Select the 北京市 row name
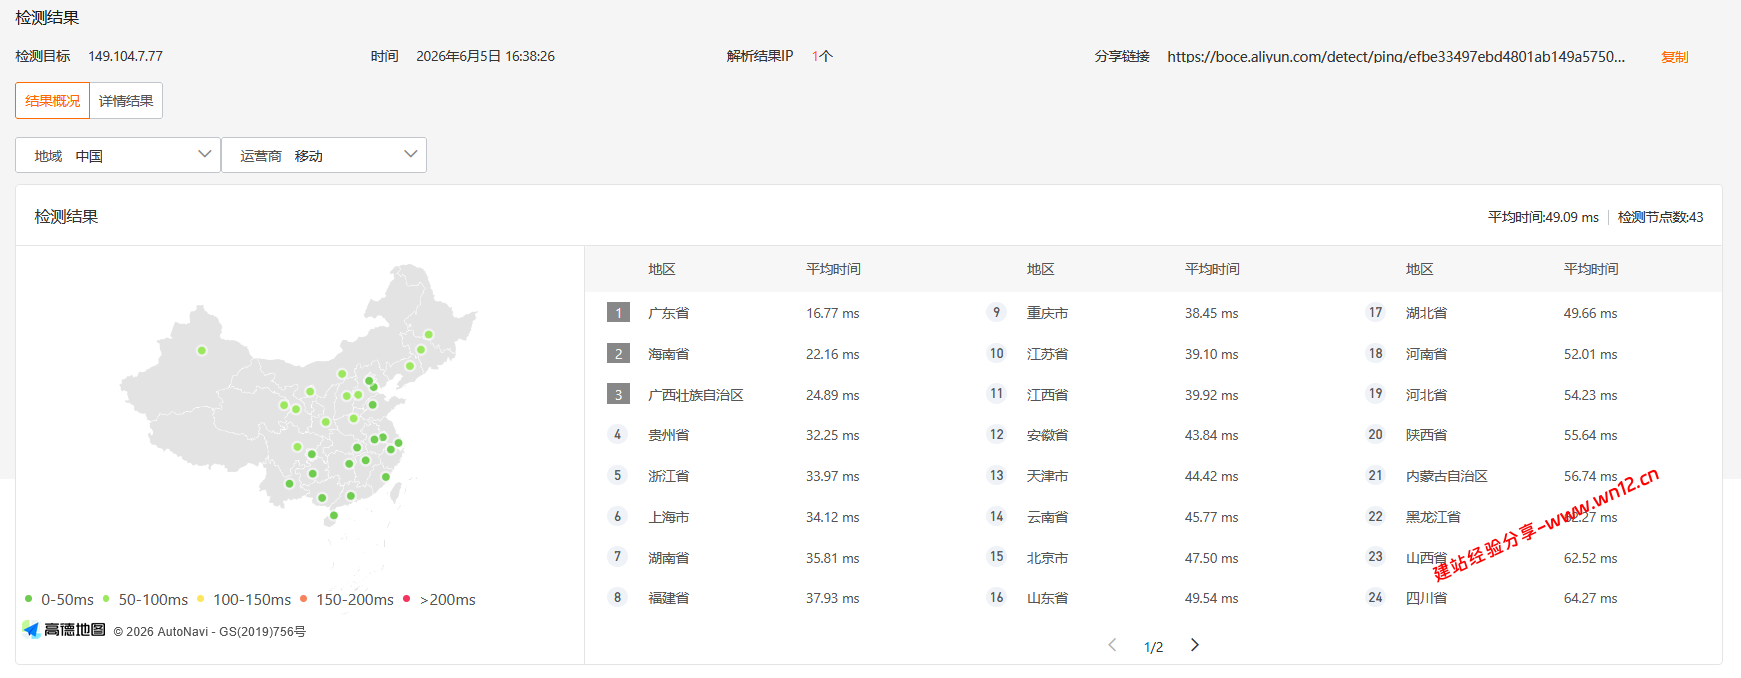The image size is (1741, 678). pyautogui.click(x=1047, y=558)
